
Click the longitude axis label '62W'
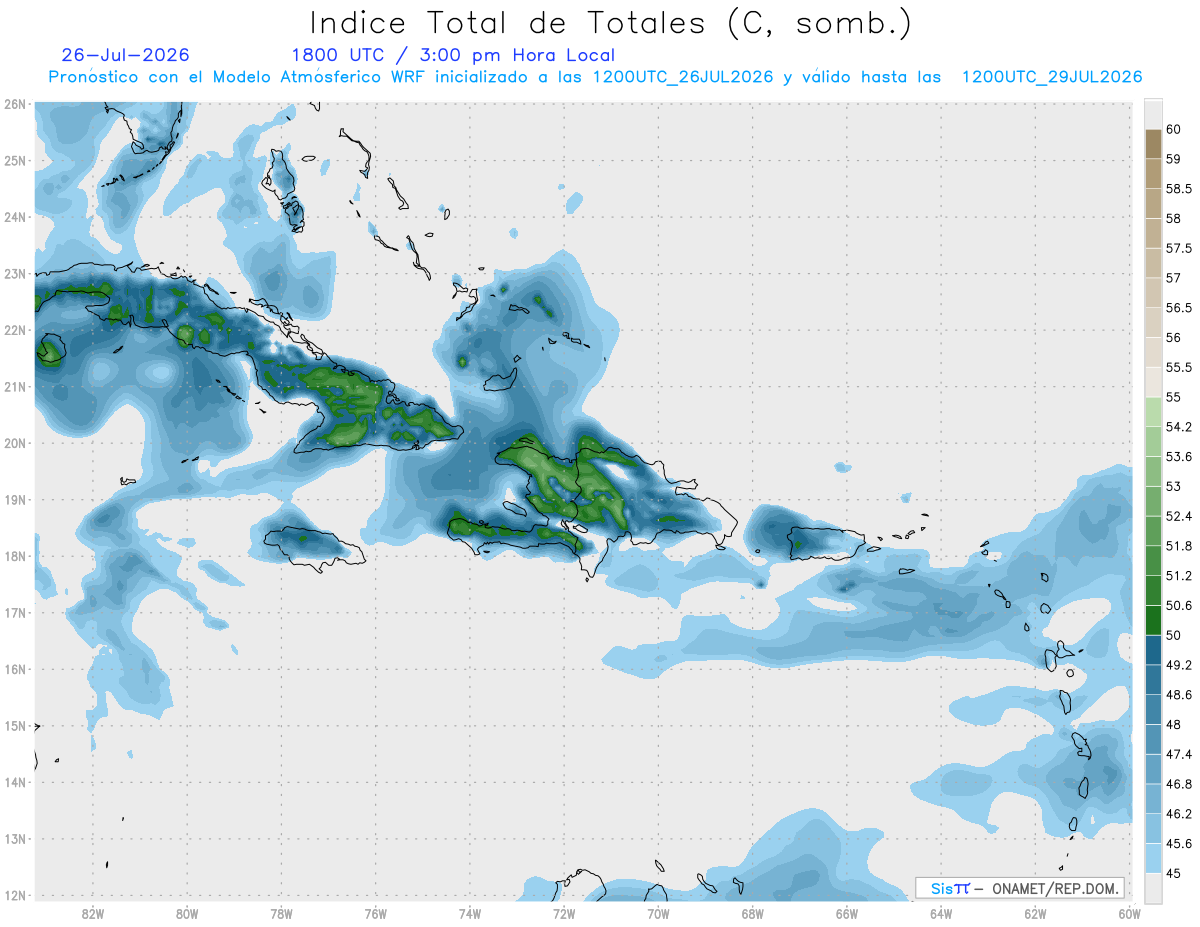click(1035, 914)
